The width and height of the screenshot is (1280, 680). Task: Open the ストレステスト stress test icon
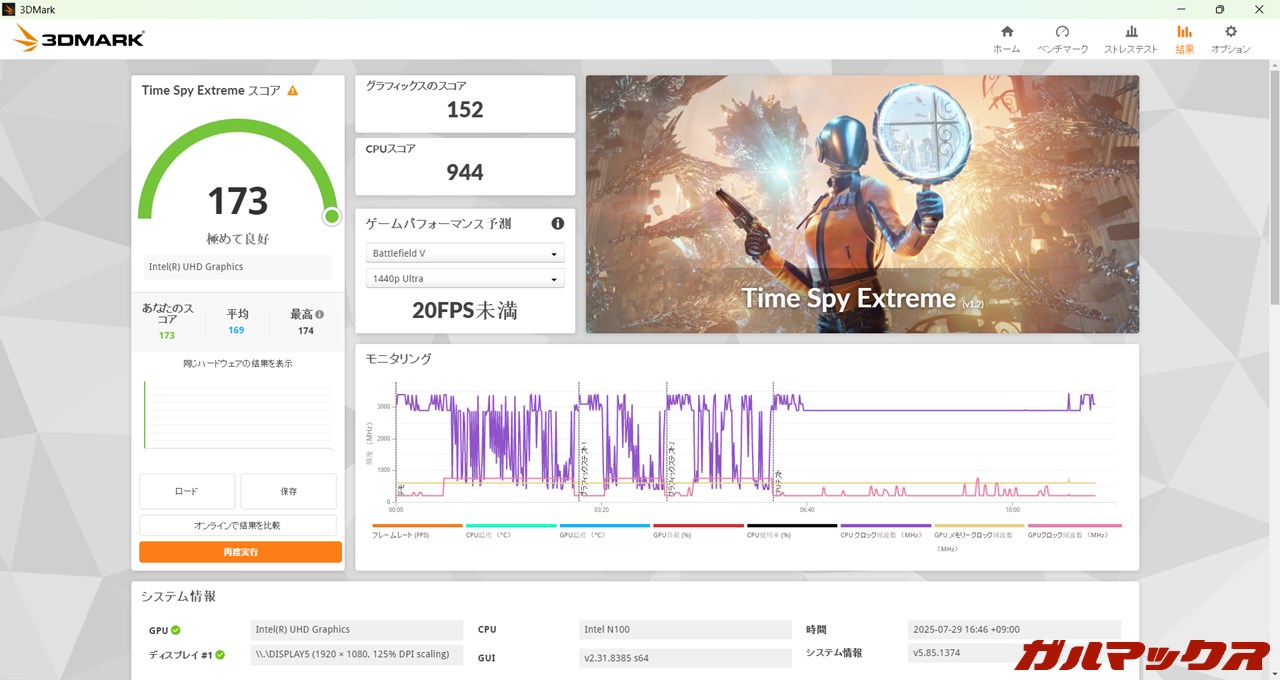click(1130, 32)
